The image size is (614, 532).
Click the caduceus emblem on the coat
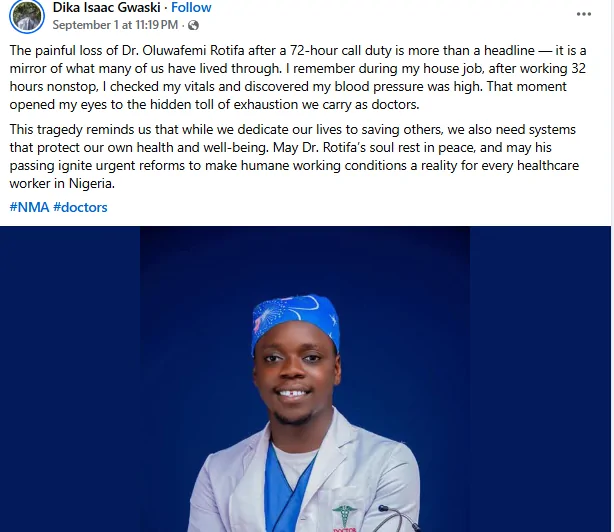pos(344,515)
